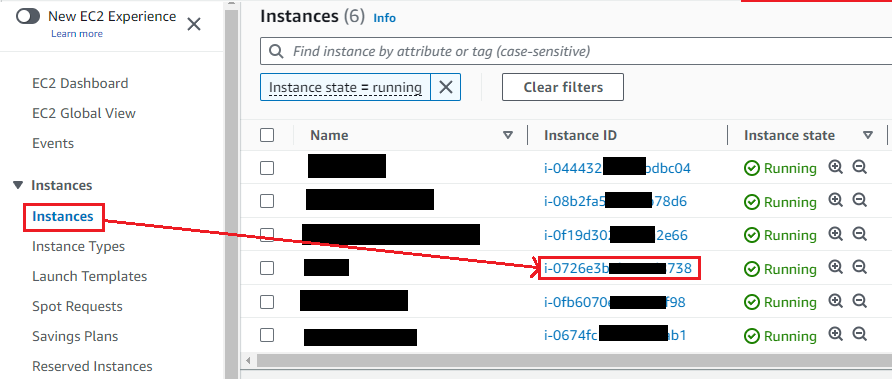This screenshot has height=379, width=892.
Task: Click the search magnifier icon
Action: pyautogui.click(x=276, y=51)
